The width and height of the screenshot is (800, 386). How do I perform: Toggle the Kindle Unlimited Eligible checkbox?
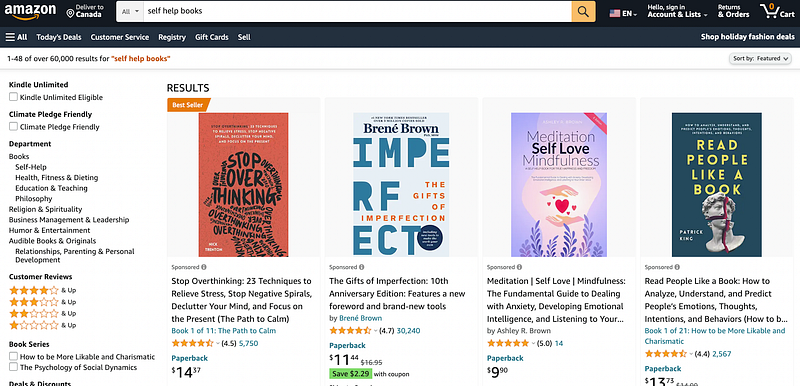[x=13, y=97]
